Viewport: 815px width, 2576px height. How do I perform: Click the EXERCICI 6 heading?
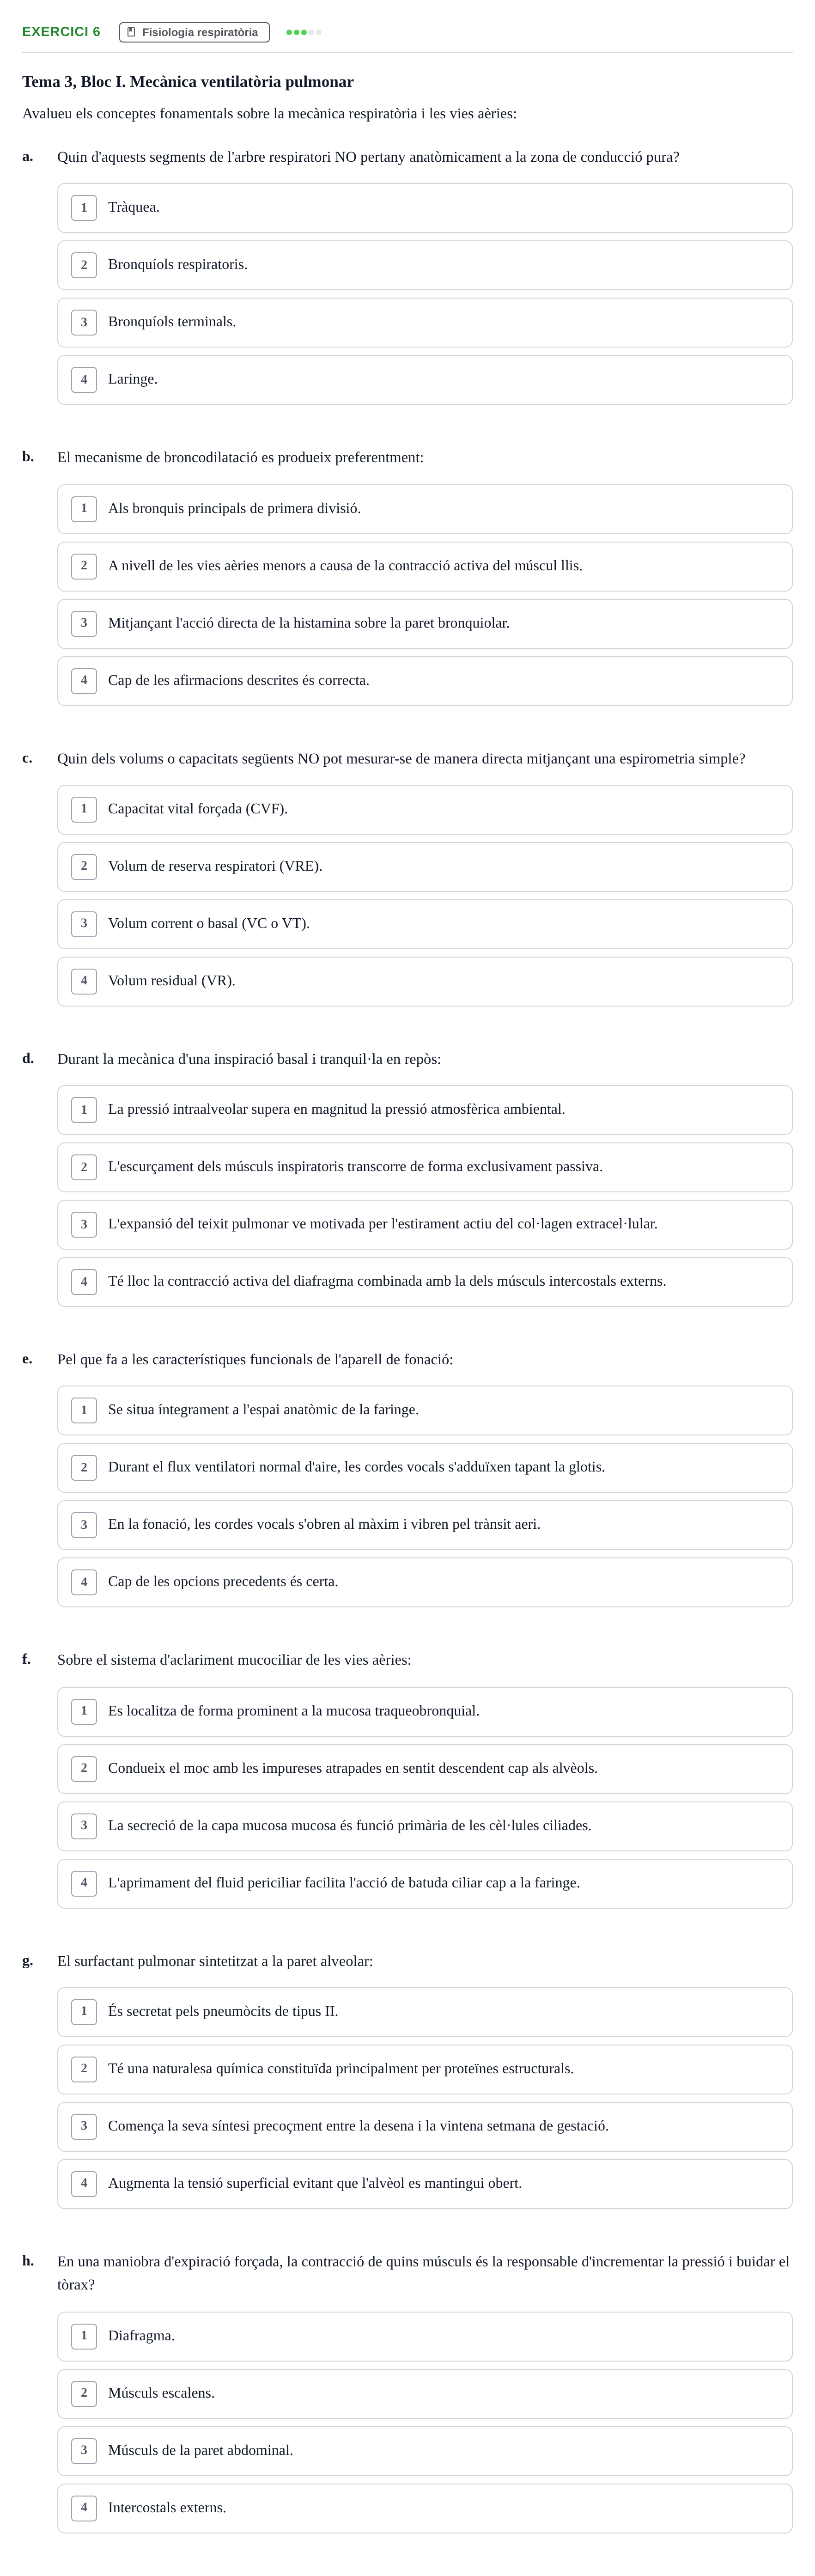click(61, 32)
